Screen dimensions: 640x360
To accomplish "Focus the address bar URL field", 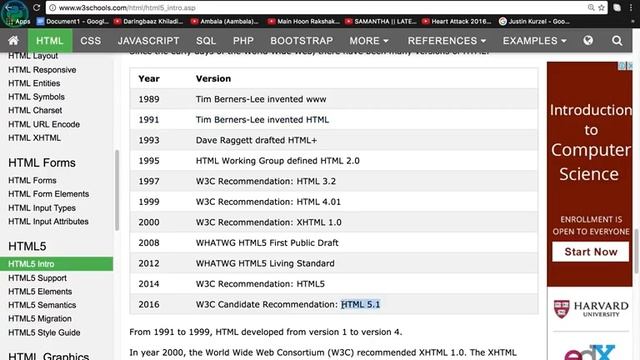I will point(318,8).
